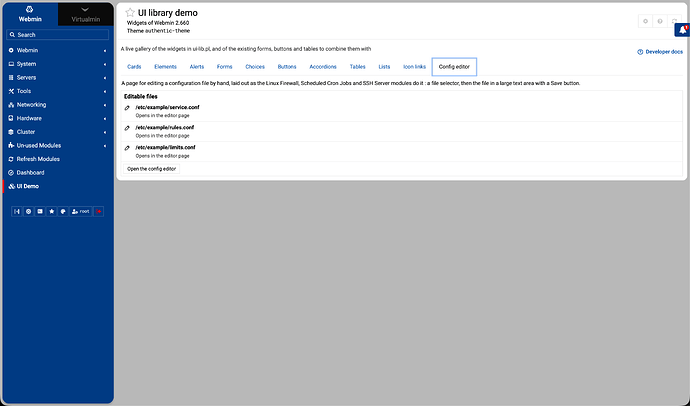Expand the Webmin menu arrow

pyautogui.click(x=105, y=51)
